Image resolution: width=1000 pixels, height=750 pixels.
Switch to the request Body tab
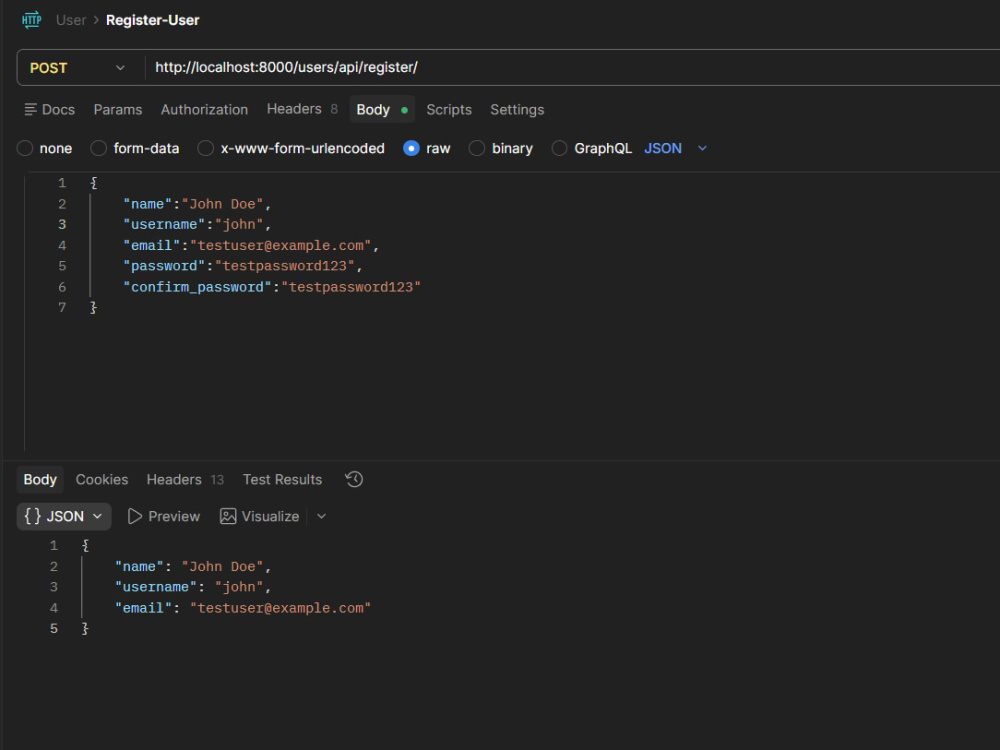coord(382,109)
